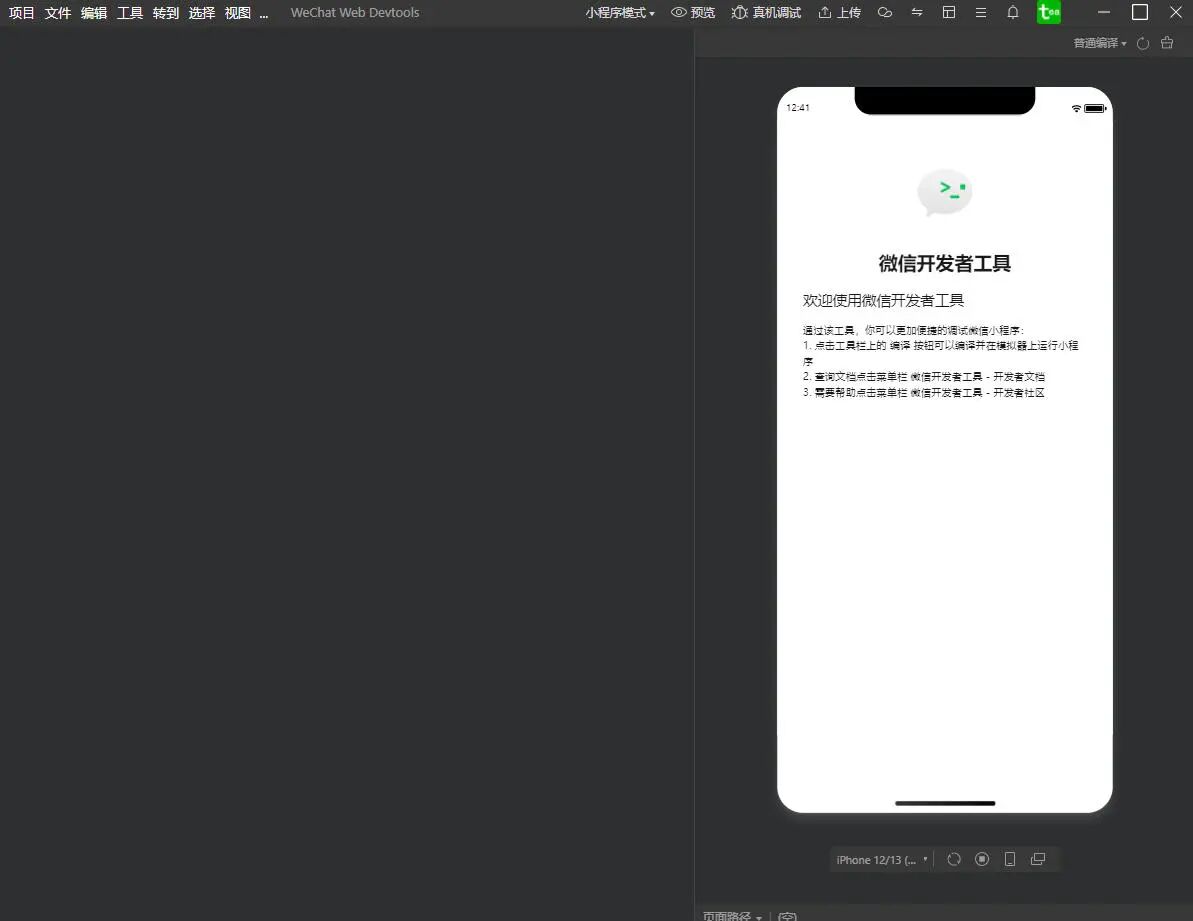This screenshot has width=1193, height=921.
Task: Open the 编辑 menu
Action: click(94, 13)
